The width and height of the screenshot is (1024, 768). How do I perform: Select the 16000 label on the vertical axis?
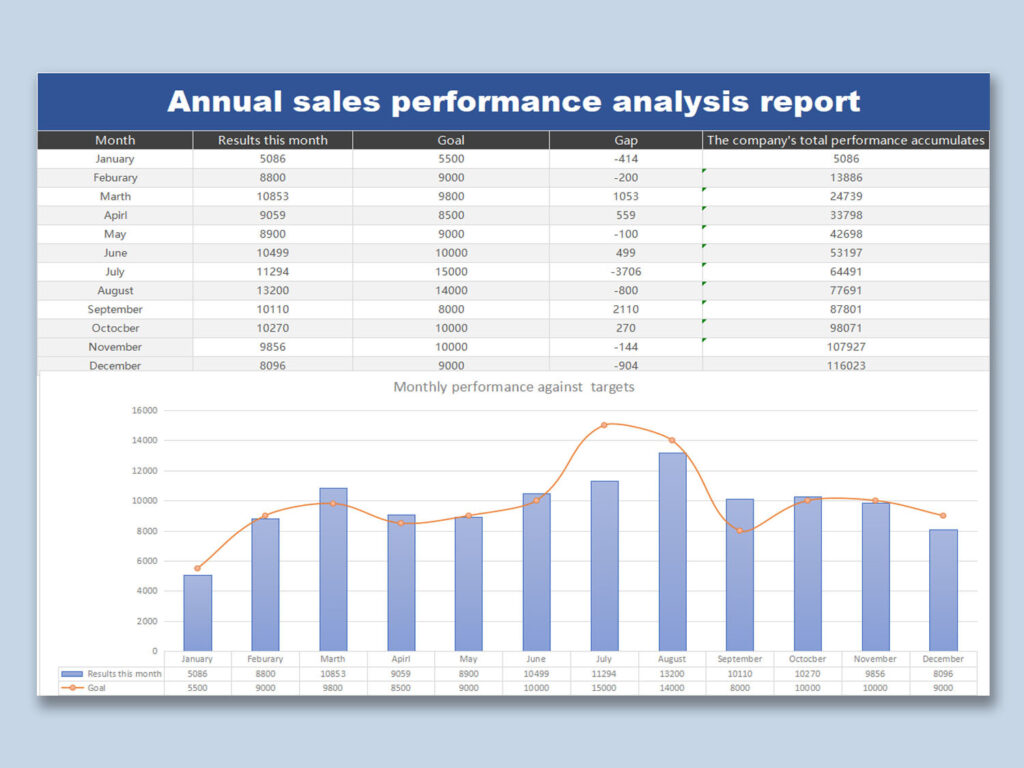click(x=145, y=410)
